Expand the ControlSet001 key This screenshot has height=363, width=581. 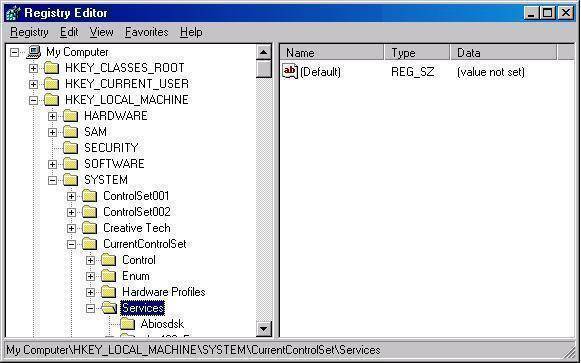click(71, 196)
